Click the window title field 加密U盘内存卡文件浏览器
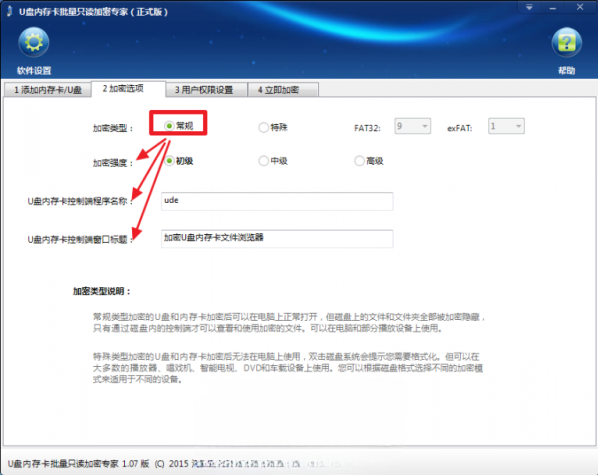Image resolution: width=598 pixels, height=475 pixels. [277, 238]
